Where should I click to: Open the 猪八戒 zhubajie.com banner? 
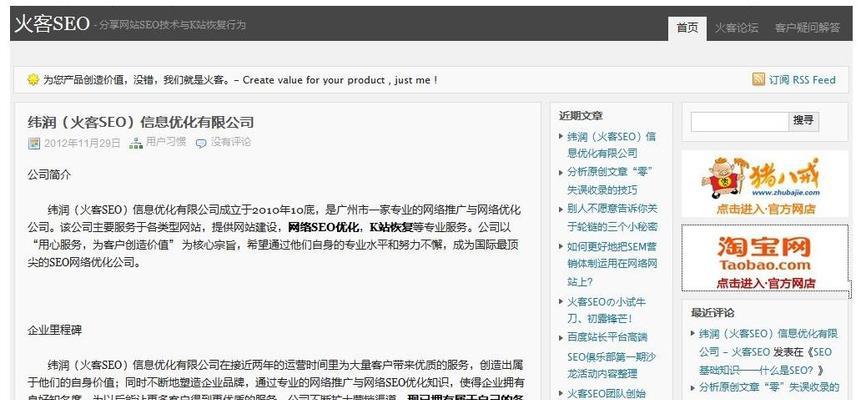(x=764, y=184)
